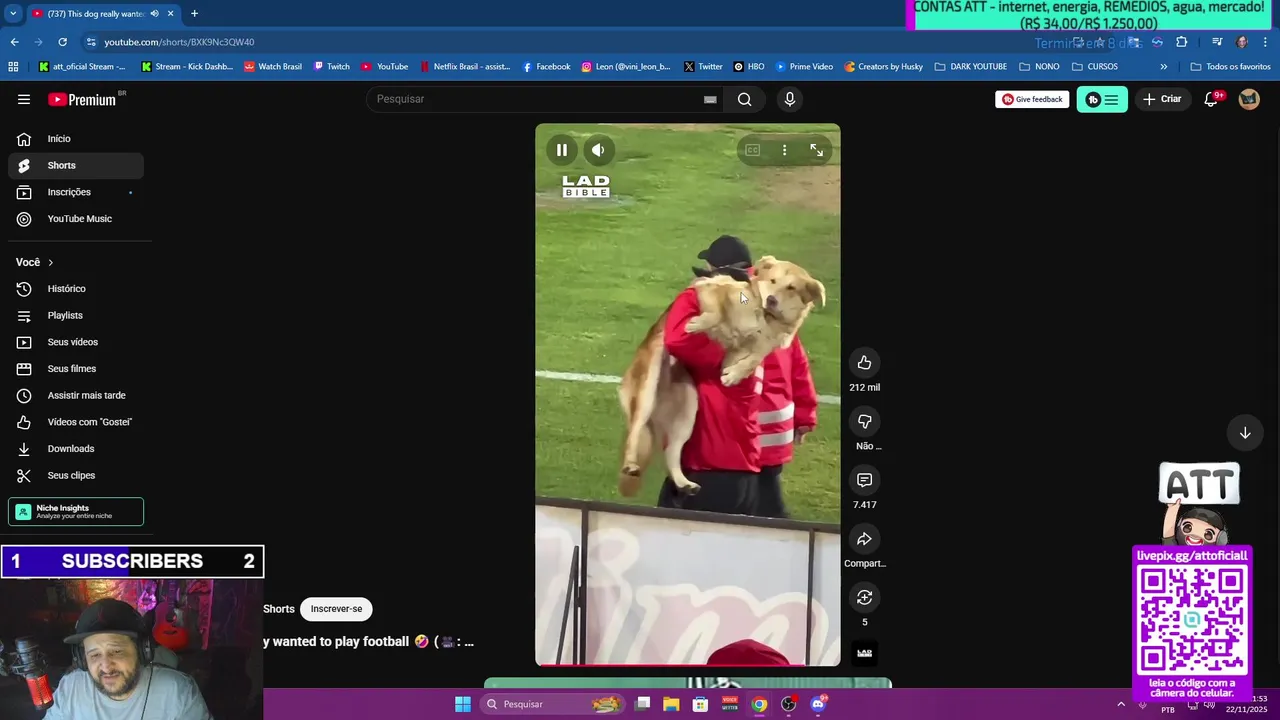Open the DARK YOUTUBE bookmark folder
This screenshot has width=1280, height=720.
pyautogui.click(x=971, y=67)
